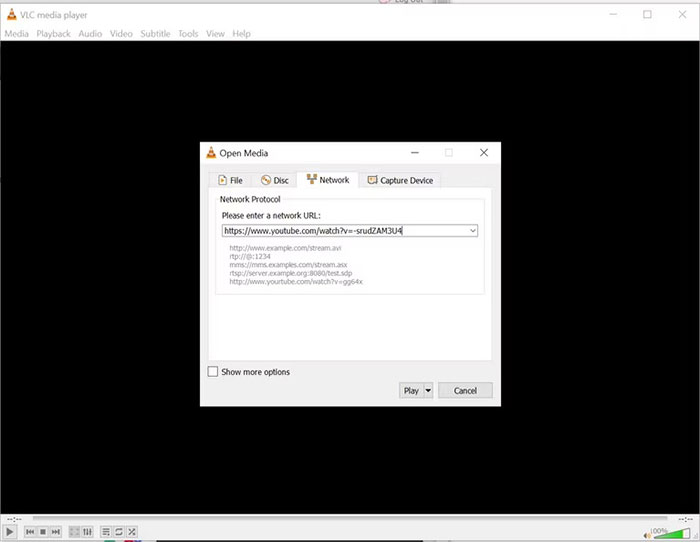The image size is (700, 542).
Task: Close the Open Media dialog
Action: [484, 153]
